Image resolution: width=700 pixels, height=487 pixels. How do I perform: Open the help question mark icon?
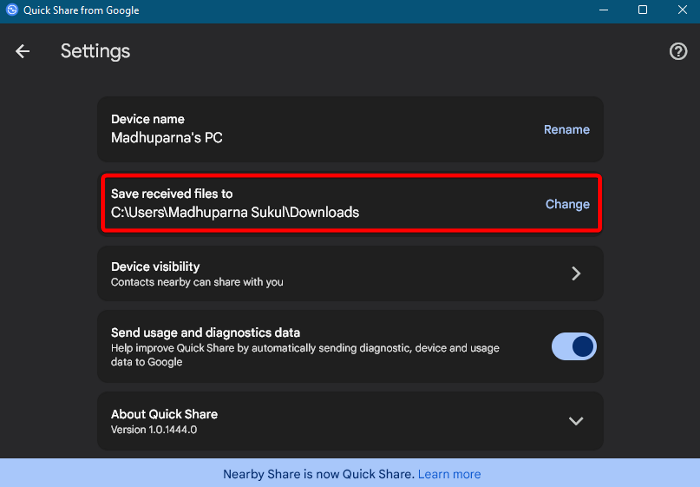pos(678,51)
